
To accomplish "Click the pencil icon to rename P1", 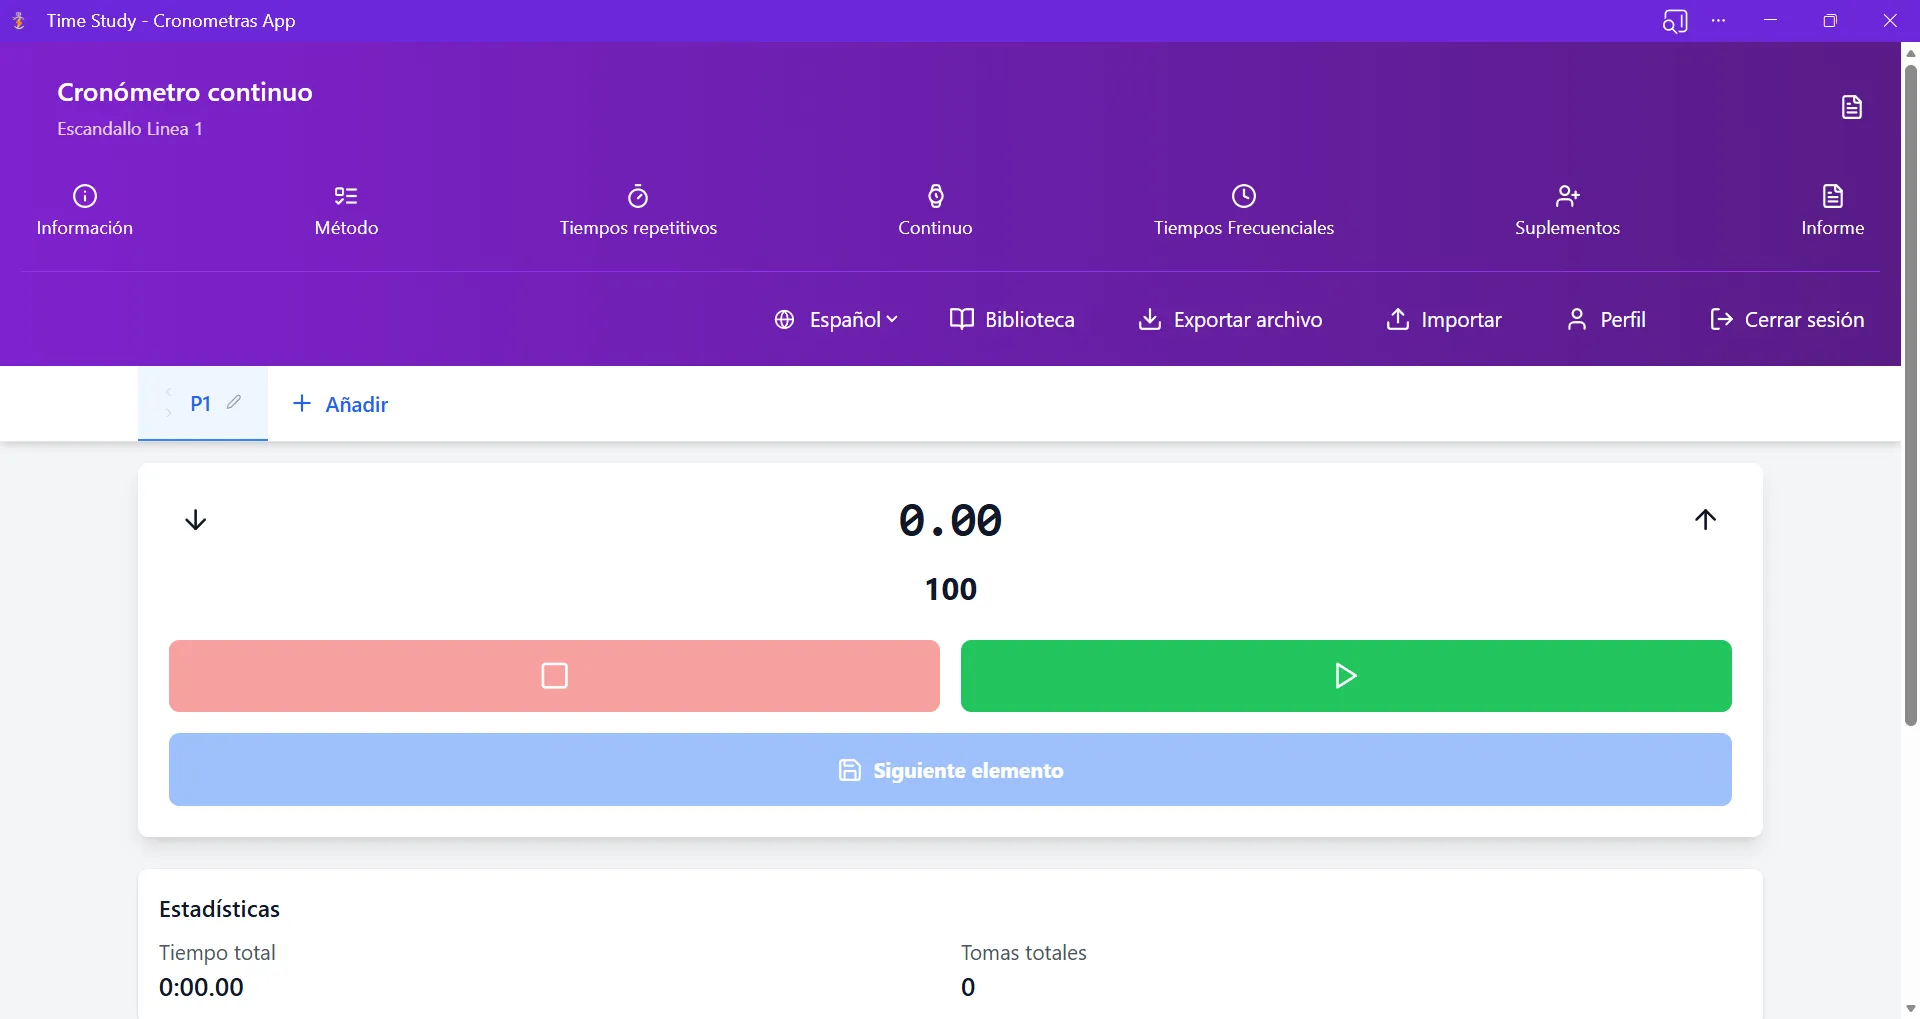I will click(234, 402).
